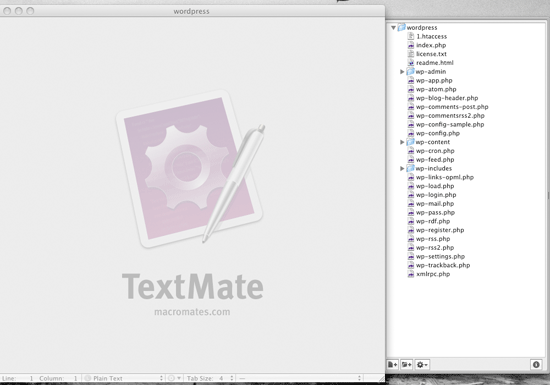Screen dimensions: 550x385
Task: Select the wp-config.php file icon
Action: pos(411,133)
